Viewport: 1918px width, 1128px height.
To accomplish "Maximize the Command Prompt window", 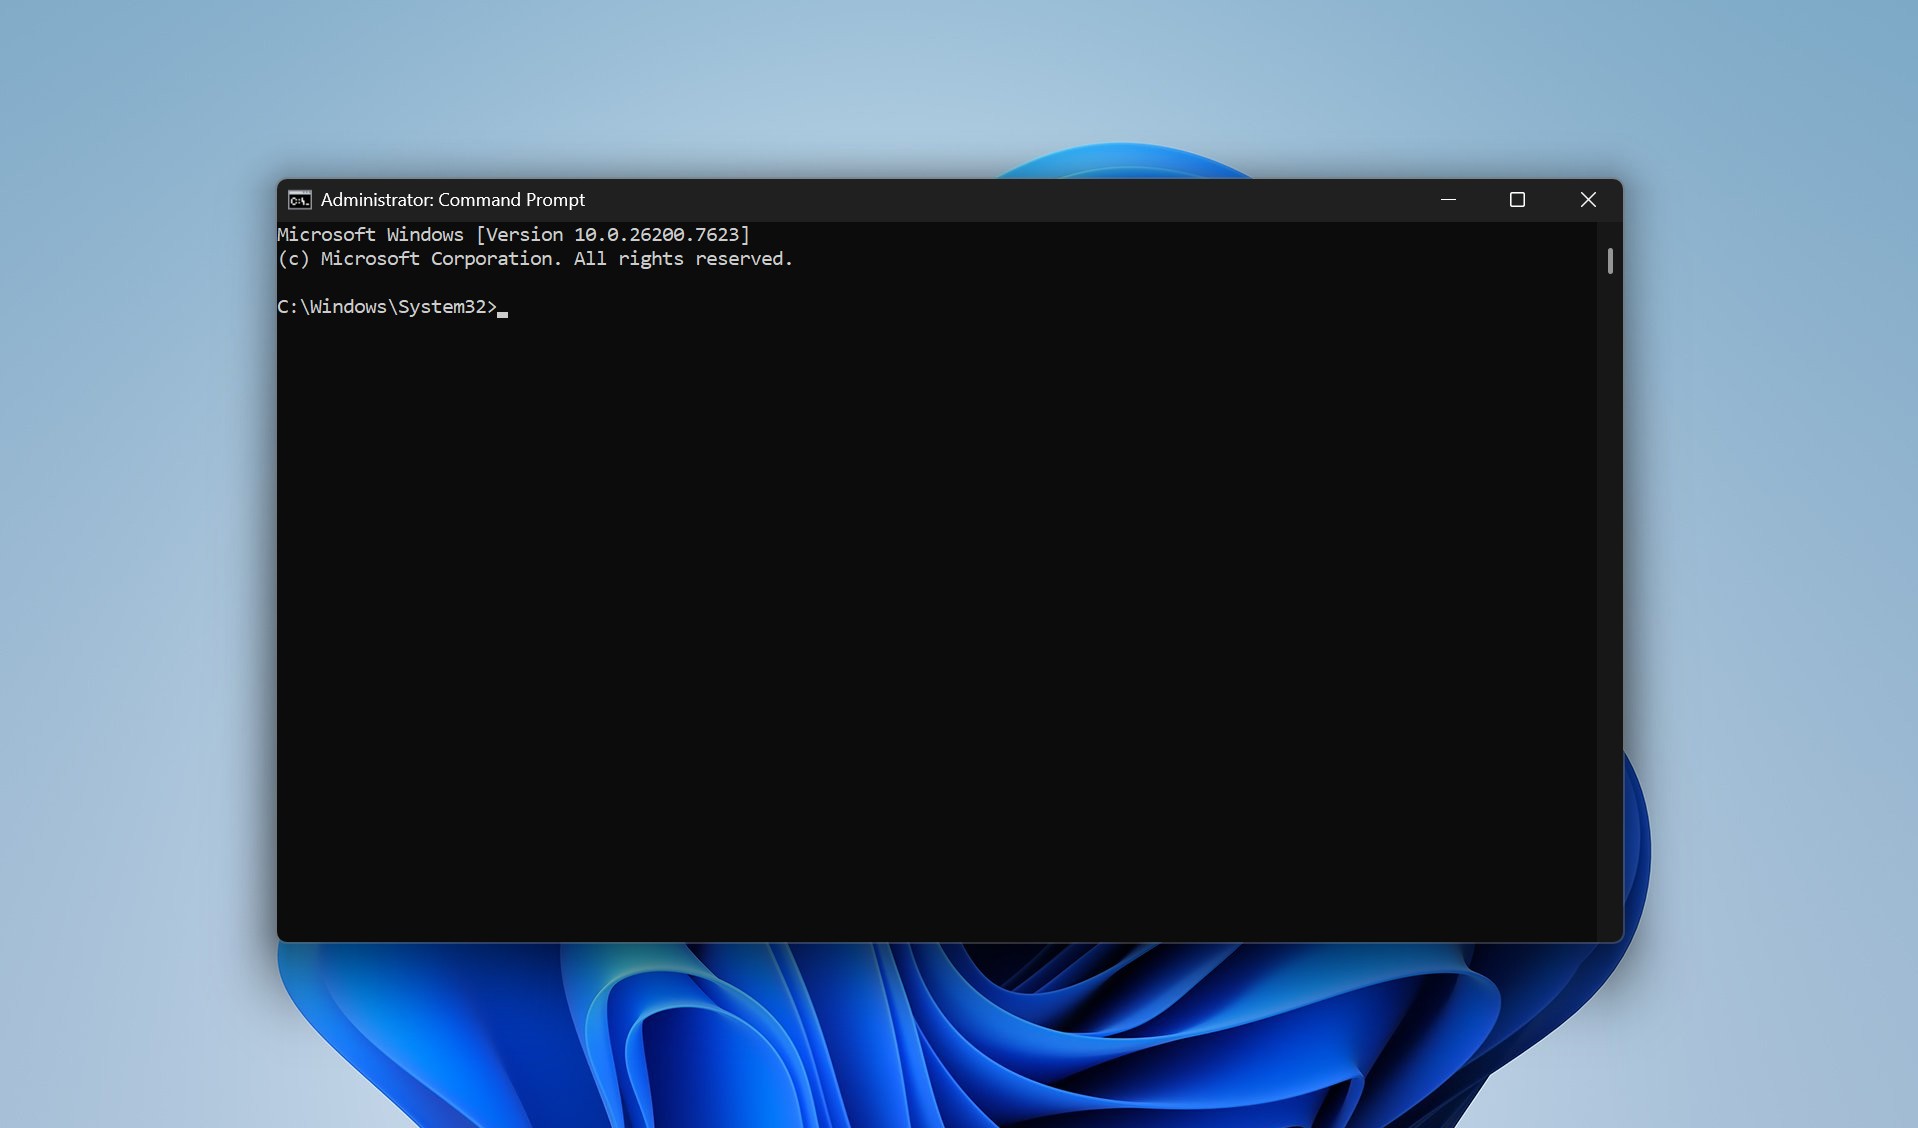I will pos(1517,200).
